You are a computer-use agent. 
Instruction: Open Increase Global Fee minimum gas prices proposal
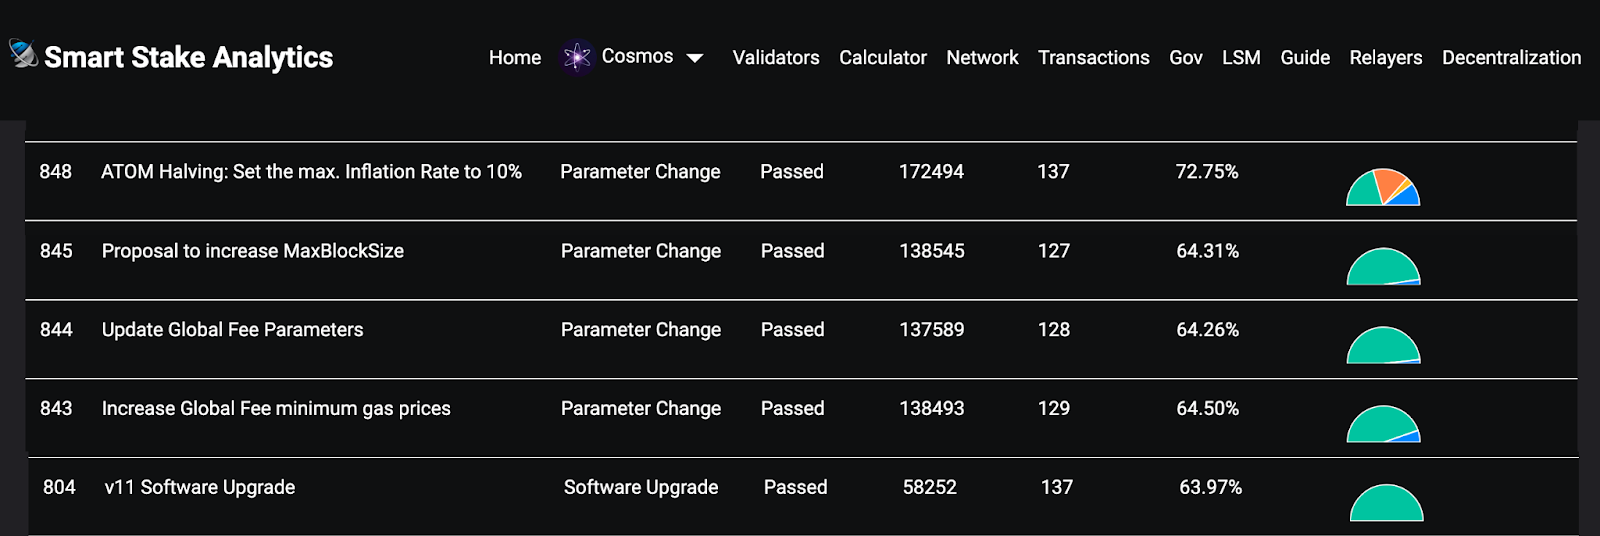tap(276, 409)
